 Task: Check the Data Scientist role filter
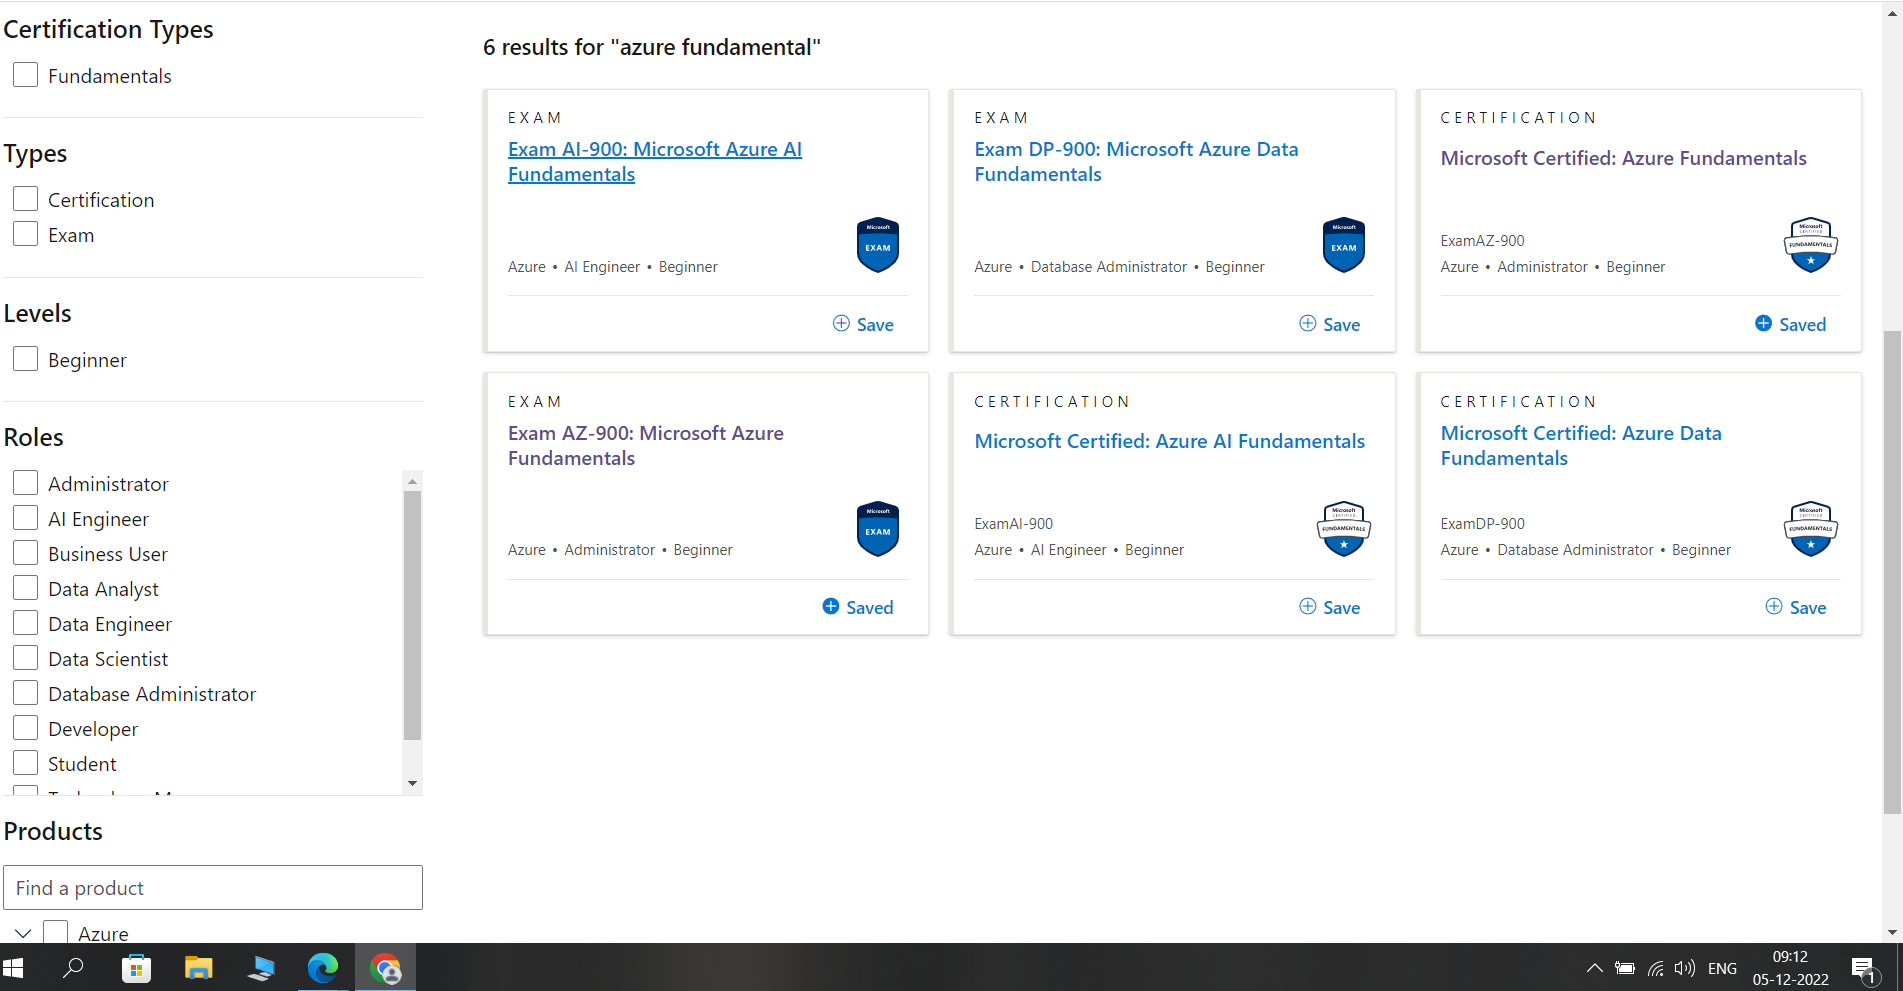point(25,658)
